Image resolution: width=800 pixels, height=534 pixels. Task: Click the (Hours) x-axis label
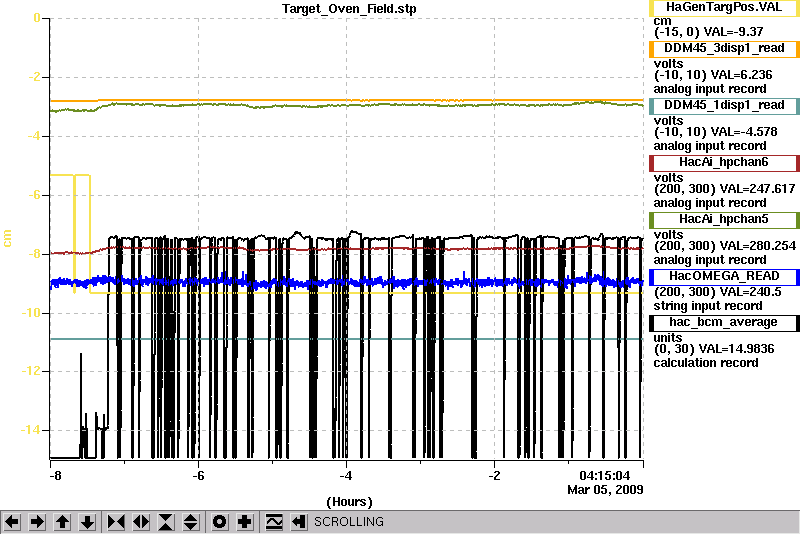tap(349, 502)
